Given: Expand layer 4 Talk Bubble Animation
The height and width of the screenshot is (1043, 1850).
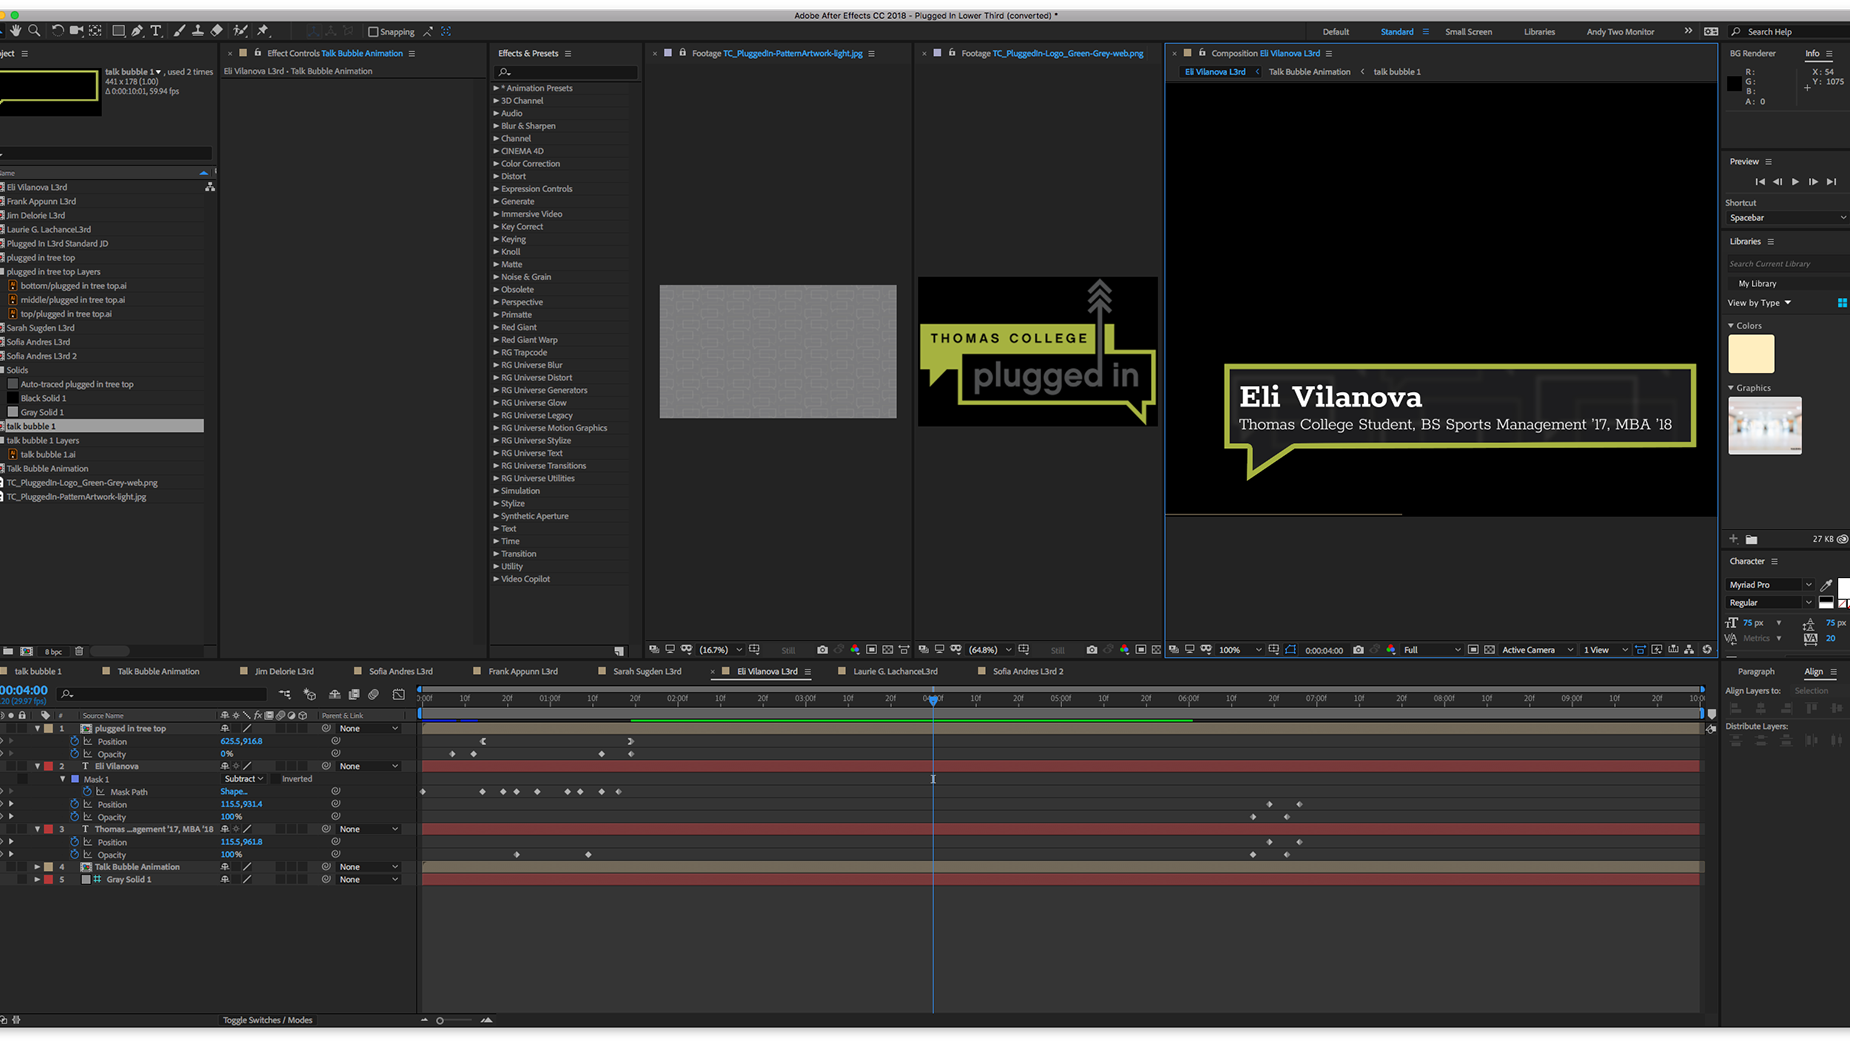Looking at the screenshot, I should pos(38,867).
